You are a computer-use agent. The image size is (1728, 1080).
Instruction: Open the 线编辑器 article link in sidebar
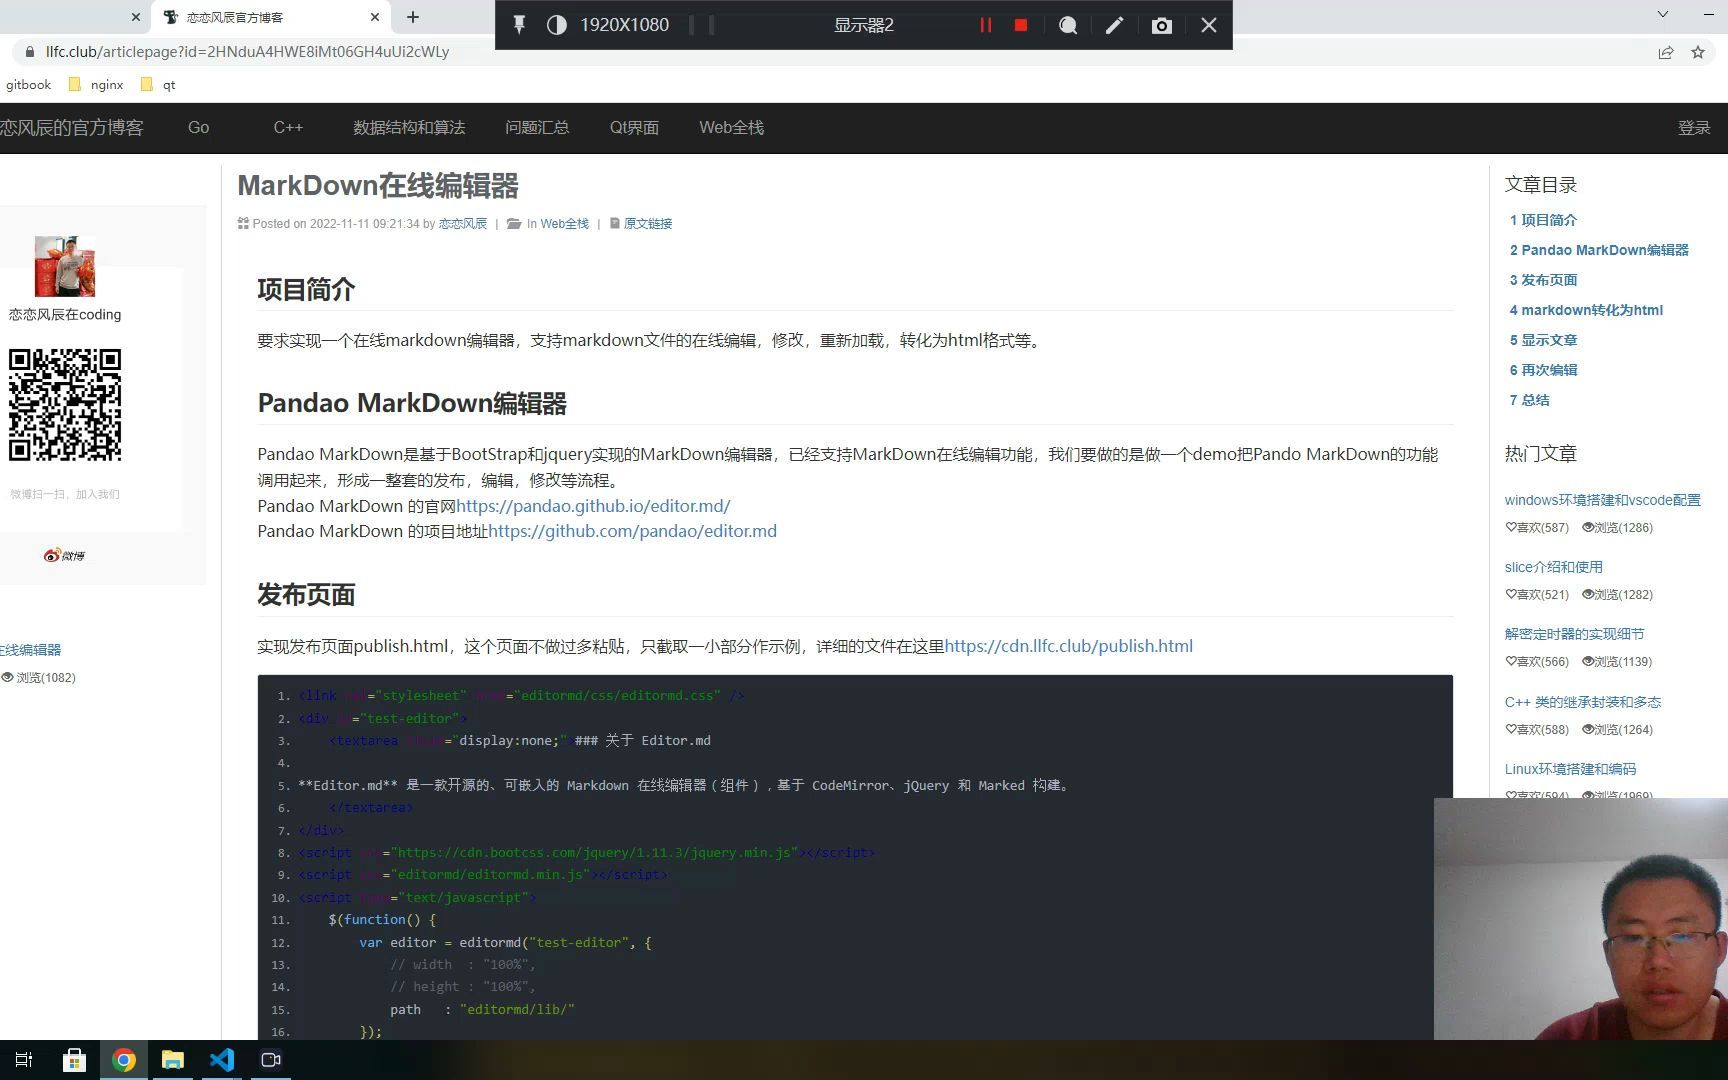click(x=31, y=650)
